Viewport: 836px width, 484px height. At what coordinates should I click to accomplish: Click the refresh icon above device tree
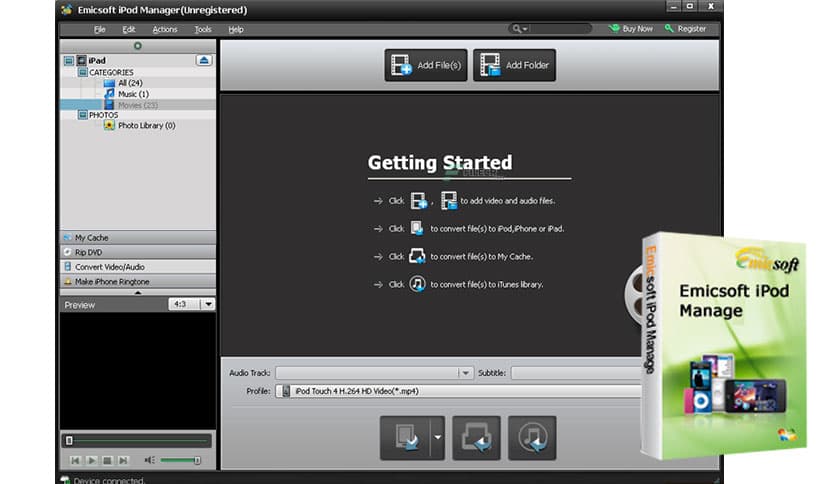pos(138,46)
